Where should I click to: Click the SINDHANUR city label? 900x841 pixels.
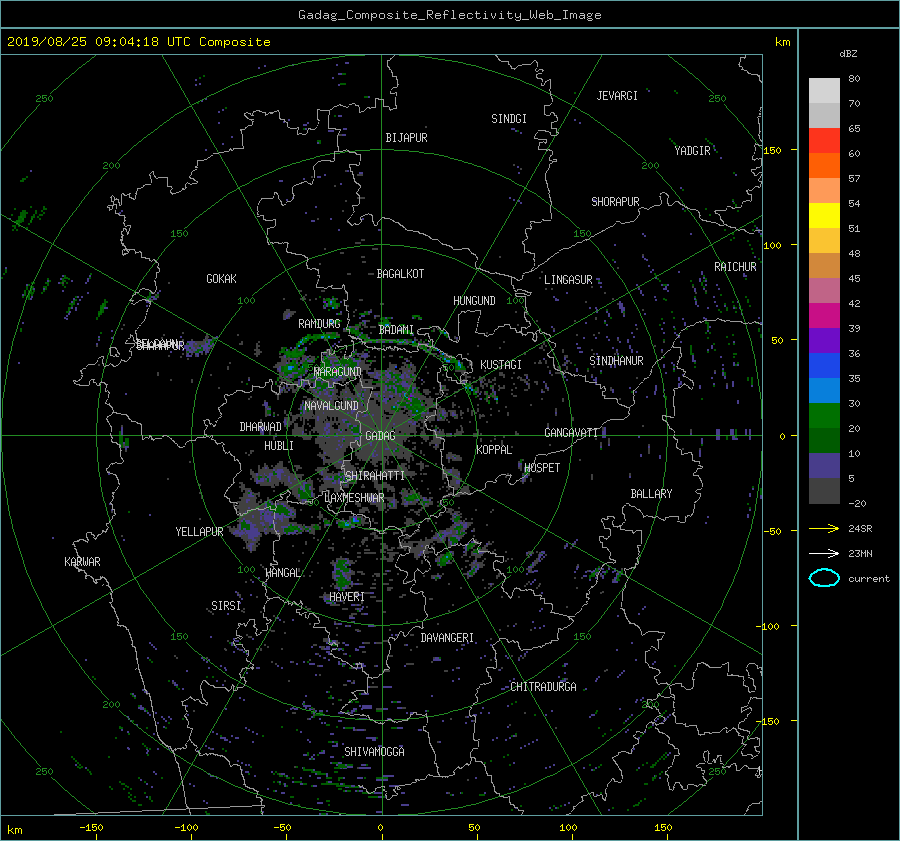point(616,361)
